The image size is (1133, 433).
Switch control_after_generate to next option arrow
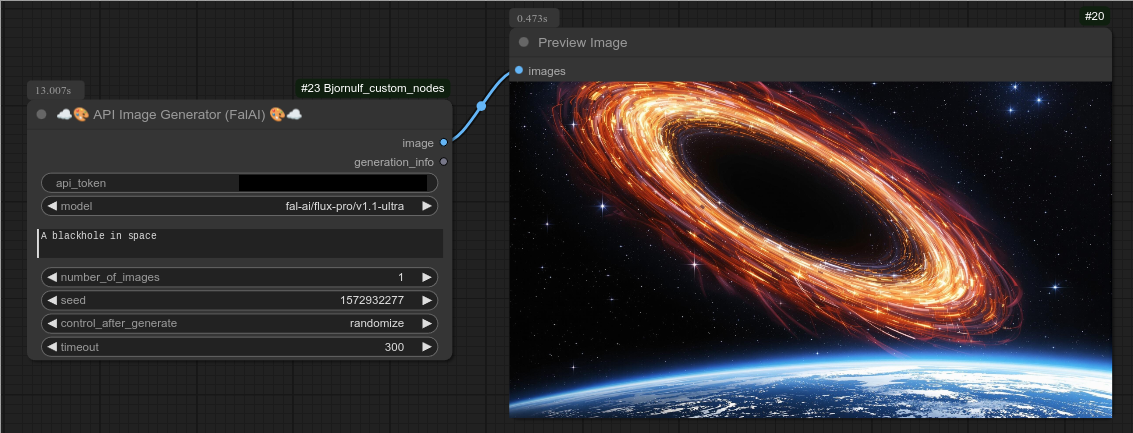(x=427, y=323)
